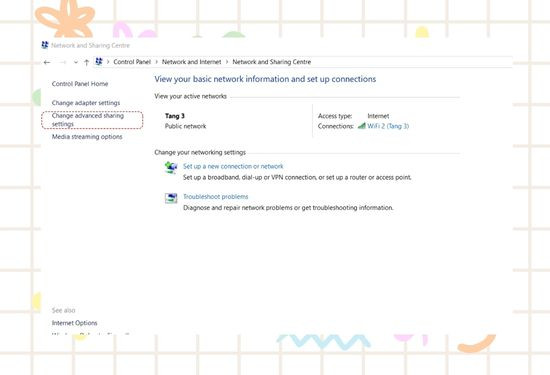Screen dimensions: 550x375
Task: Select Network and Sharing Centre breadcrumb
Action: point(272,62)
